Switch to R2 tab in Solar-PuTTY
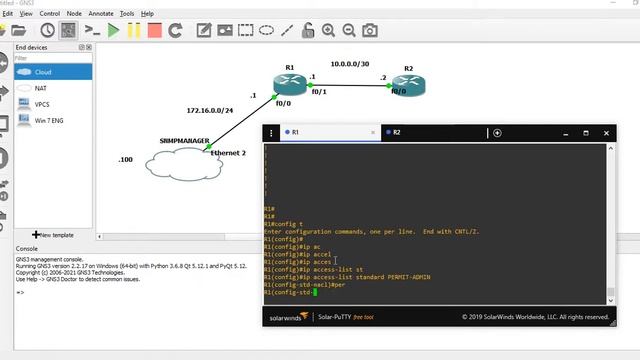This screenshot has width=640, height=360. (x=433, y=132)
